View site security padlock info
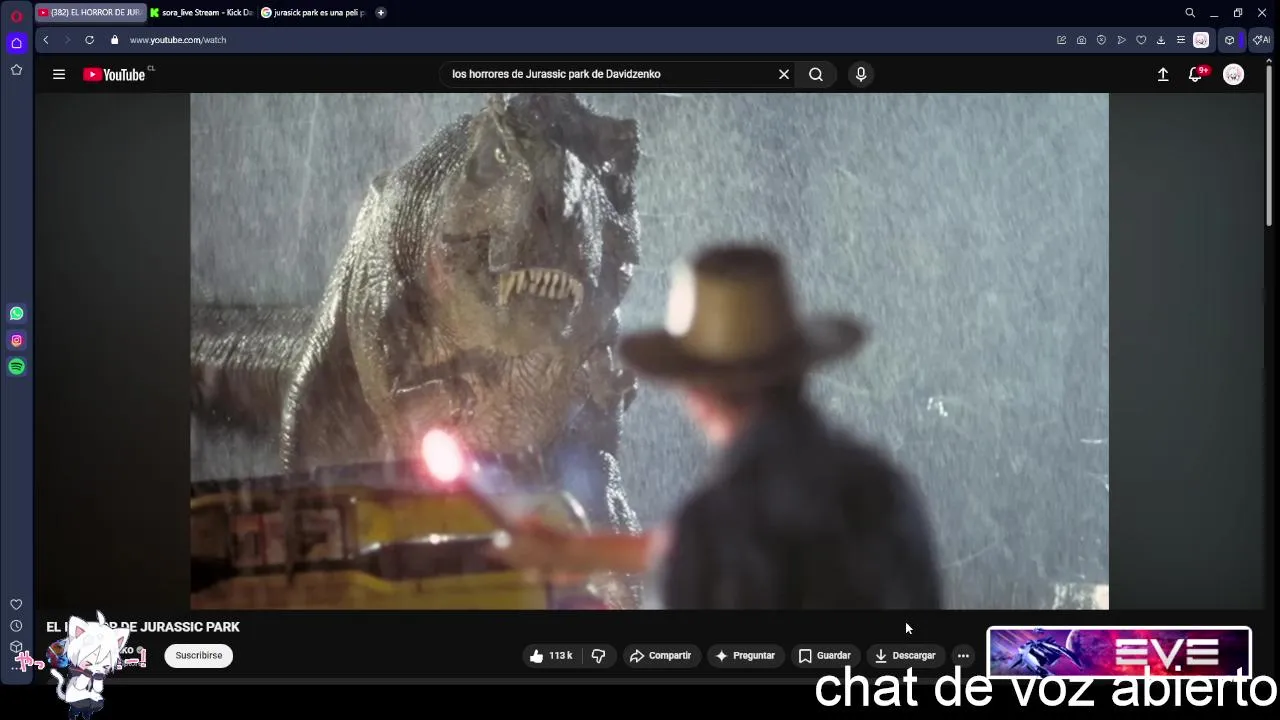This screenshot has width=1280, height=720. tap(114, 40)
